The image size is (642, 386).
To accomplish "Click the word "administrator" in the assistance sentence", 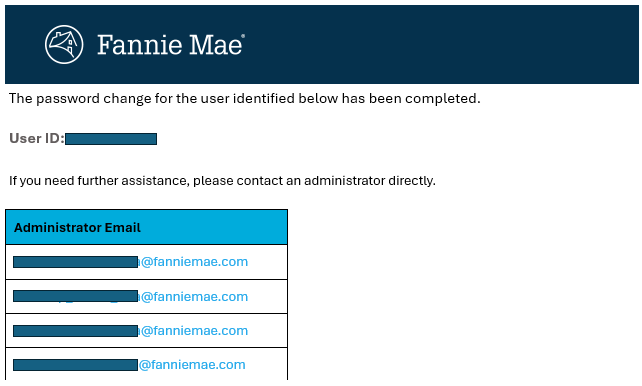I will (x=344, y=181).
